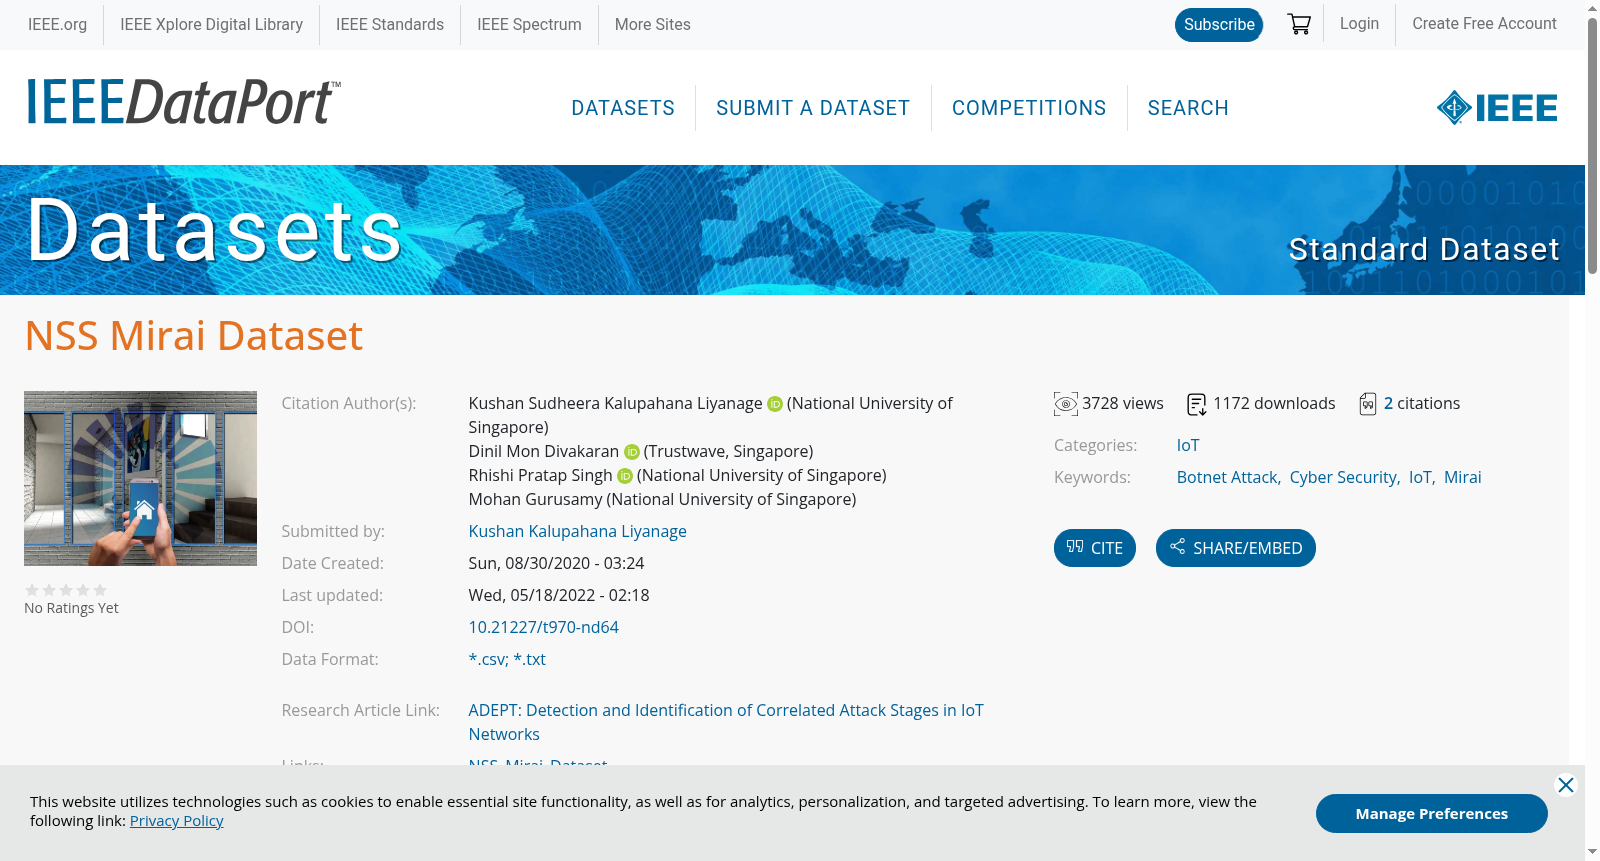Viewport: 1600px width, 861px height.
Task: Open the 2 citations link
Action: point(1388,403)
